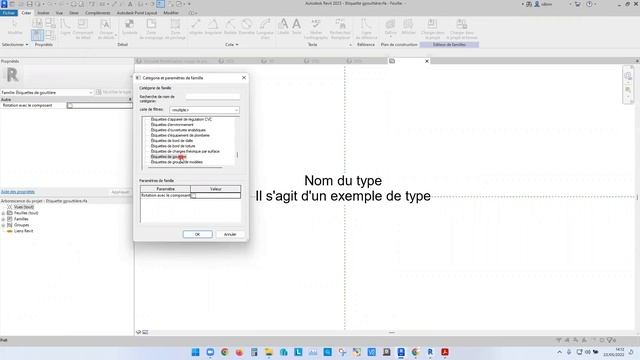Switch to the Vue ribbon tab
640x360 pixels.
[x=59, y=13]
